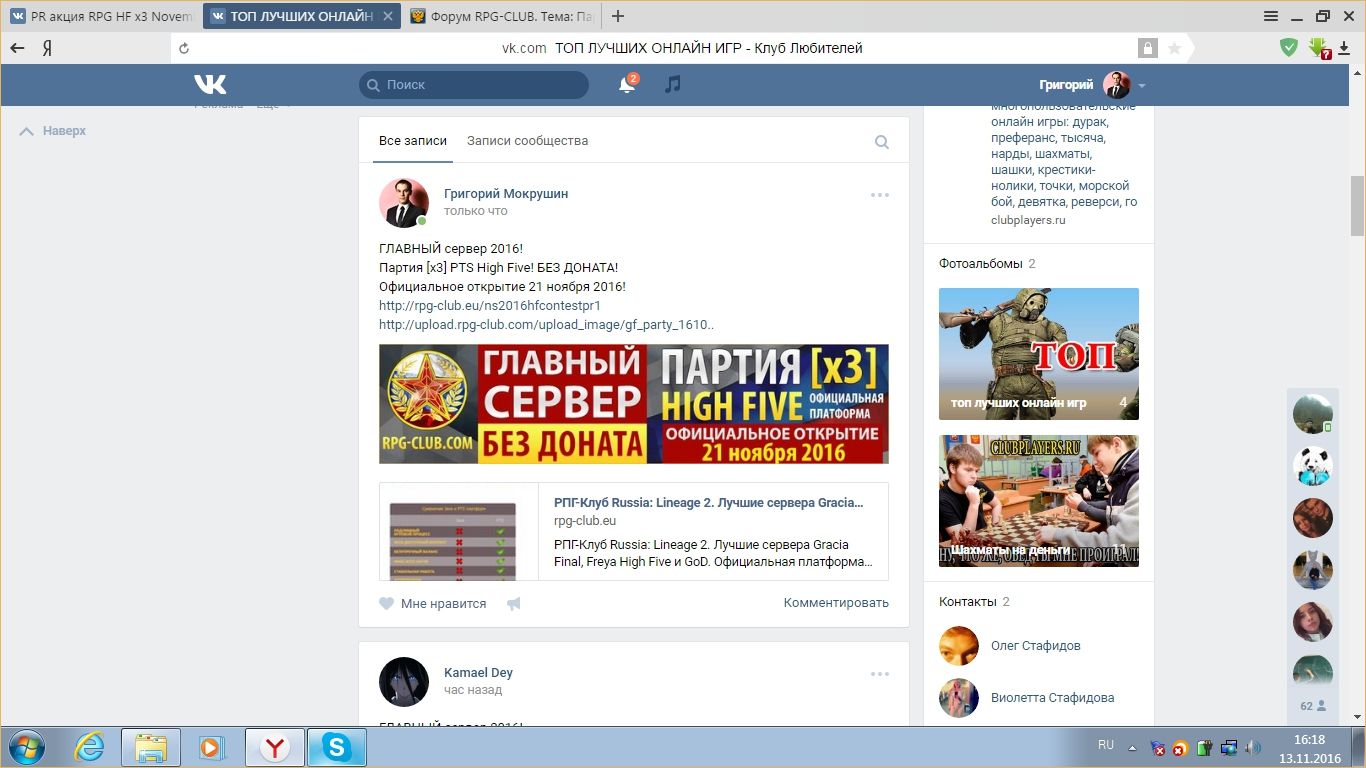Open ГЛАВНЫЙ СЕРВЕР banner image

(x=633, y=404)
